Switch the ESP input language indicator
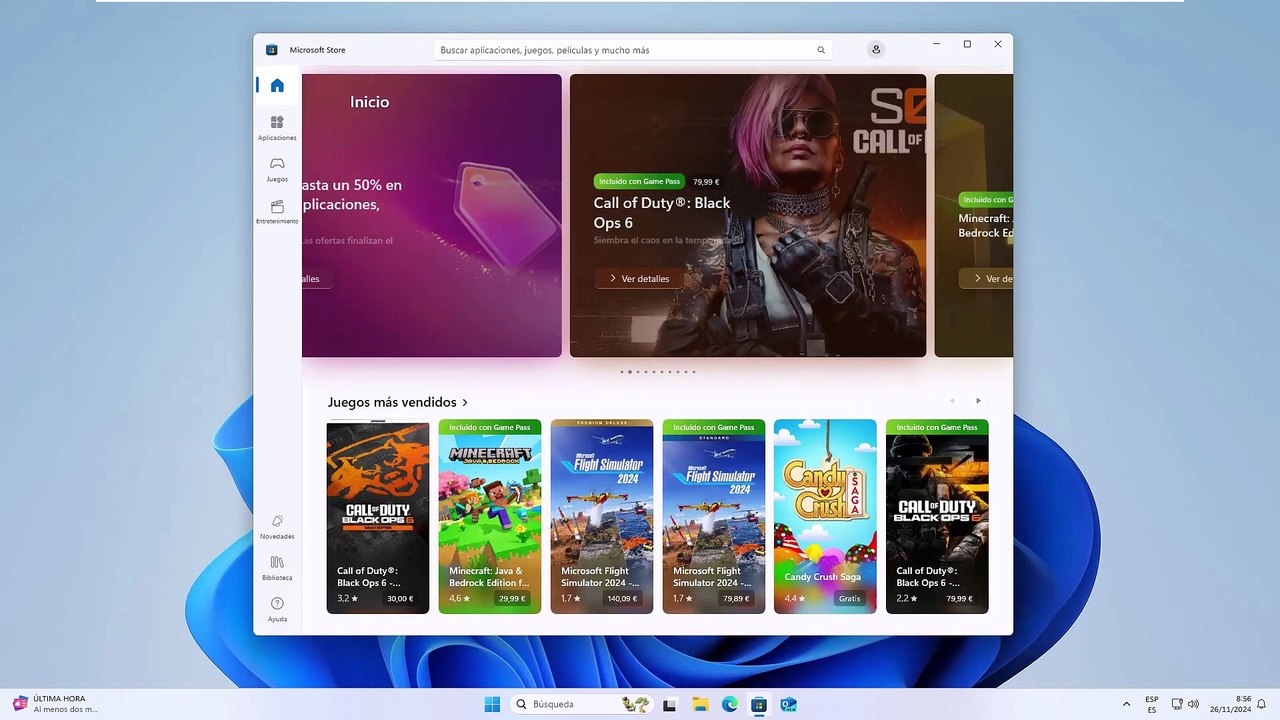Screen dimensions: 1280x720 point(1152,704)
